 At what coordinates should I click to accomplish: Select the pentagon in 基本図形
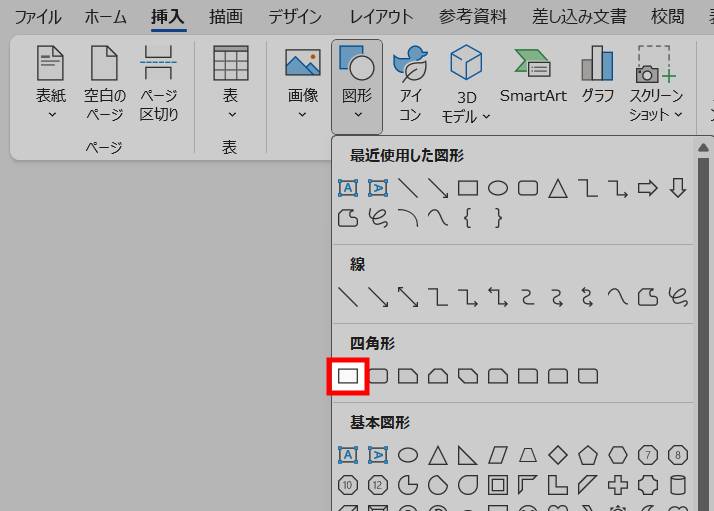point(588,455)
